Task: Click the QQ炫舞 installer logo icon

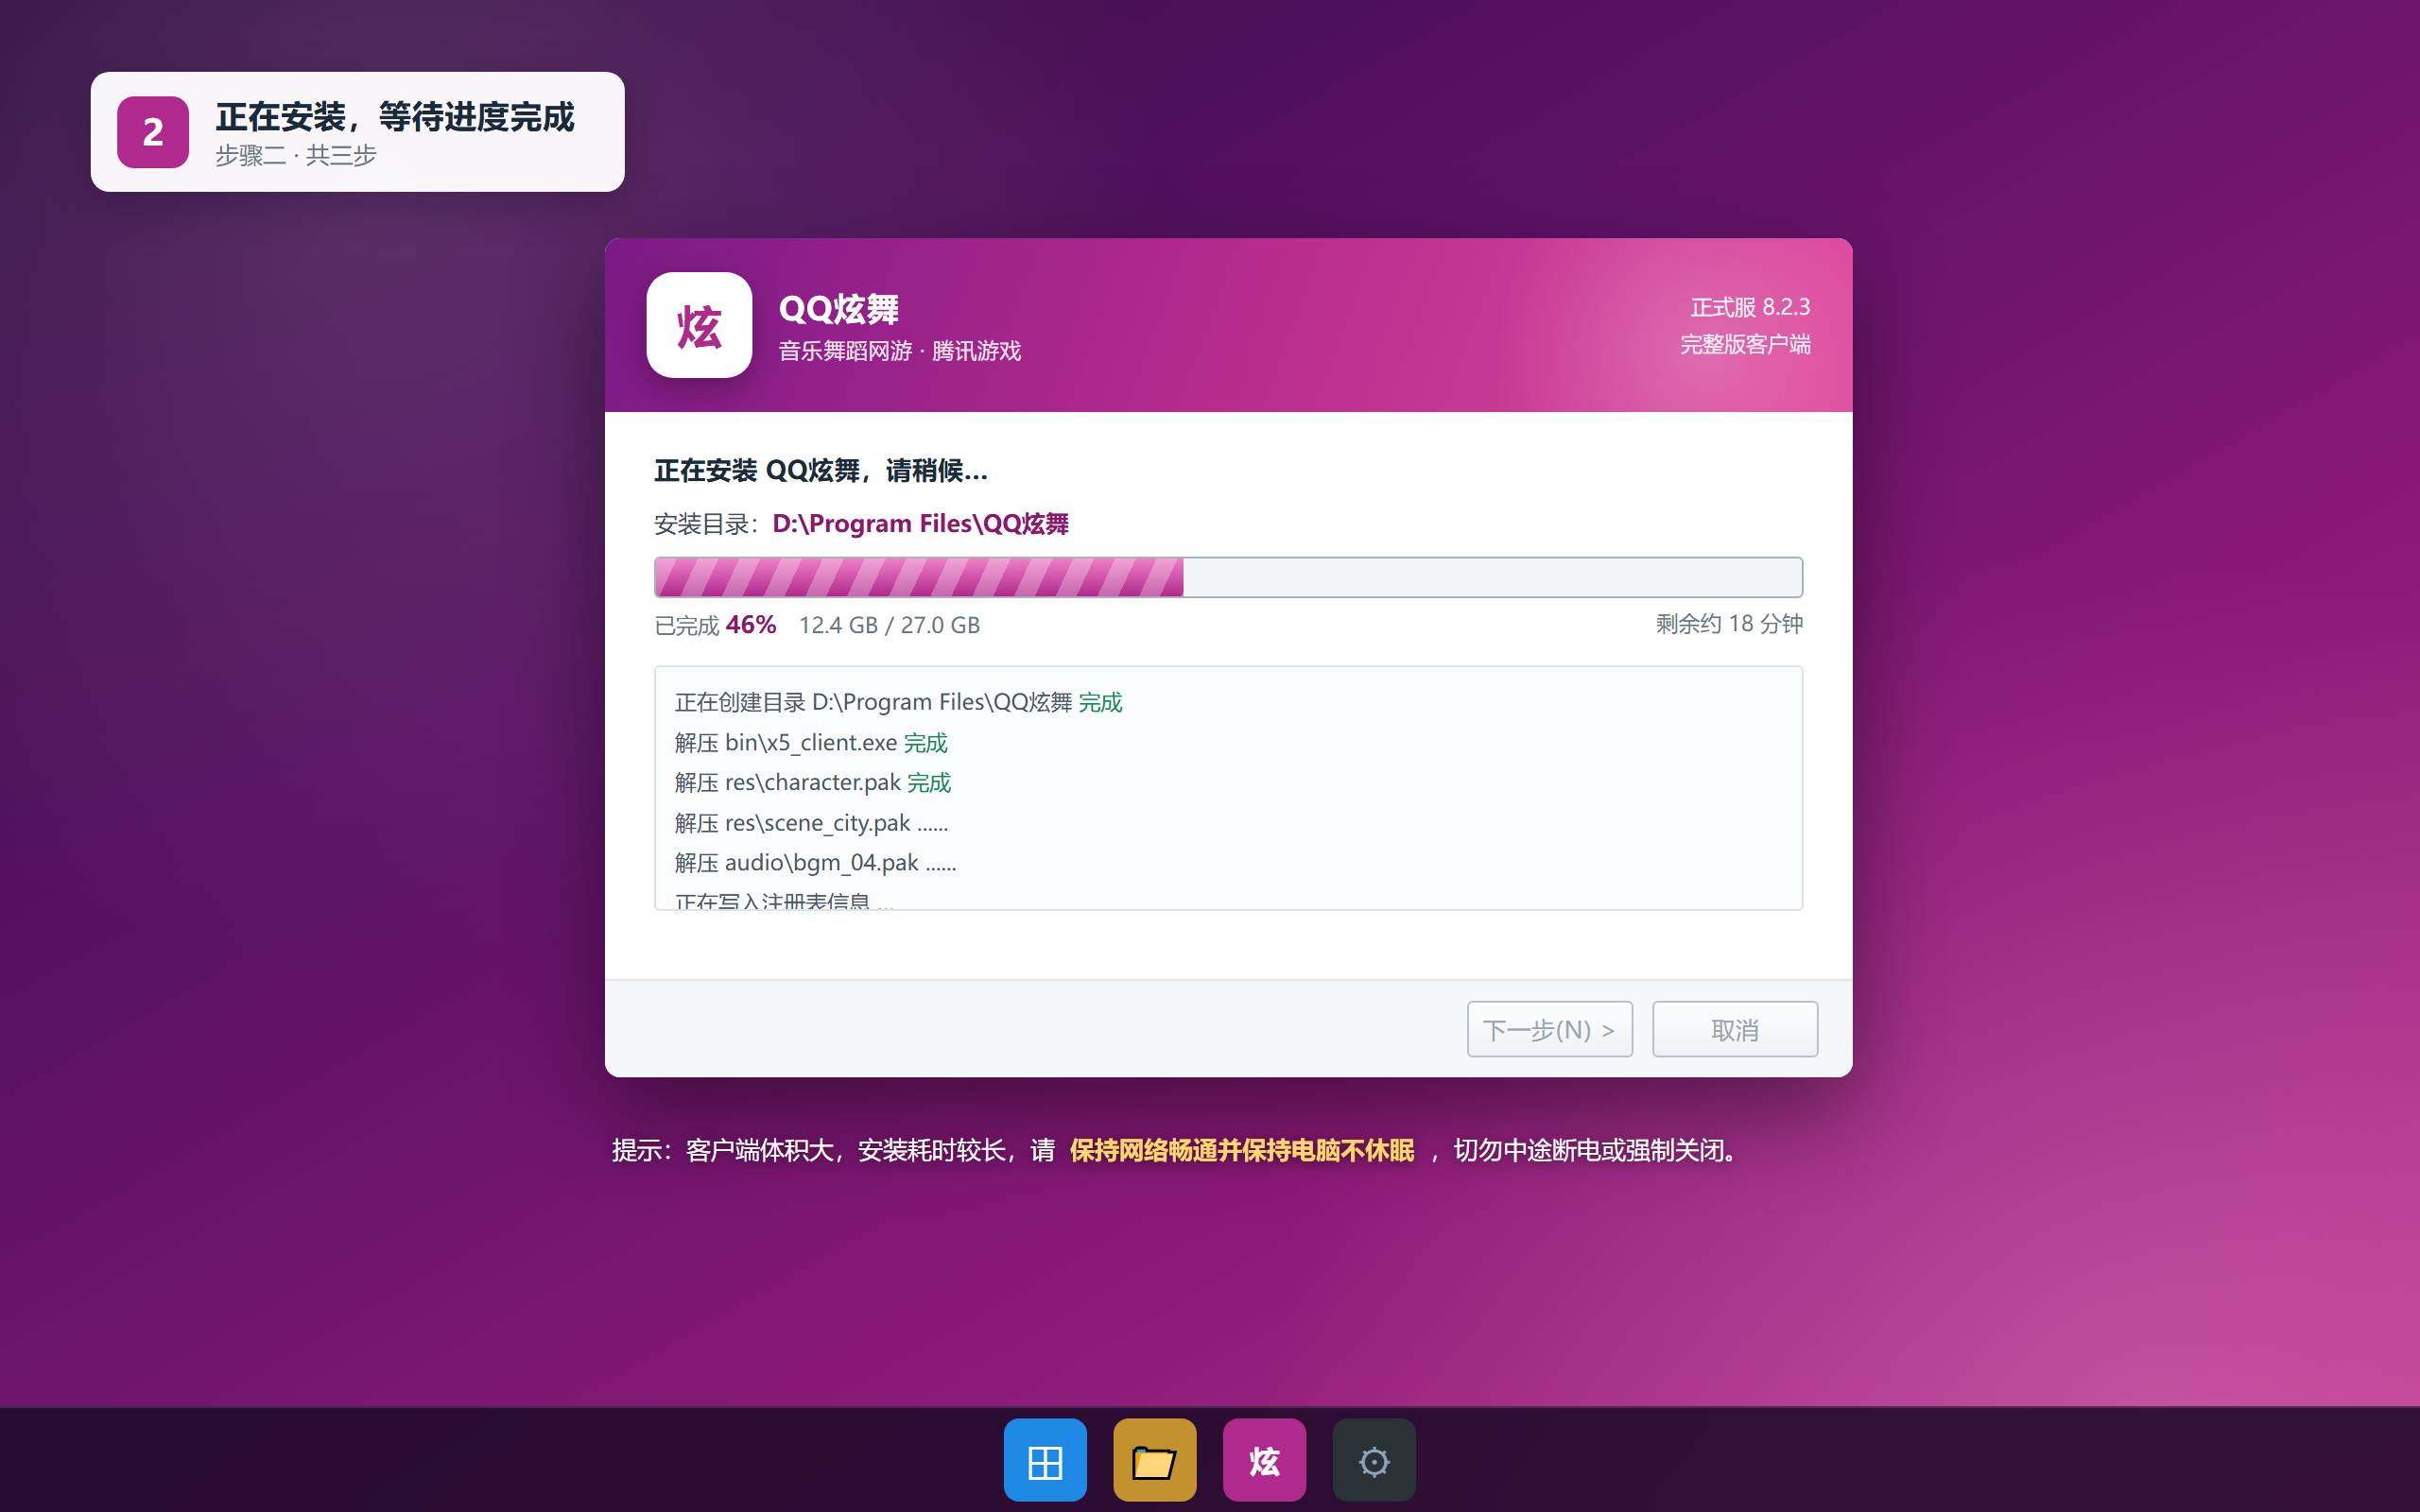Action: (x=699, y=325)
